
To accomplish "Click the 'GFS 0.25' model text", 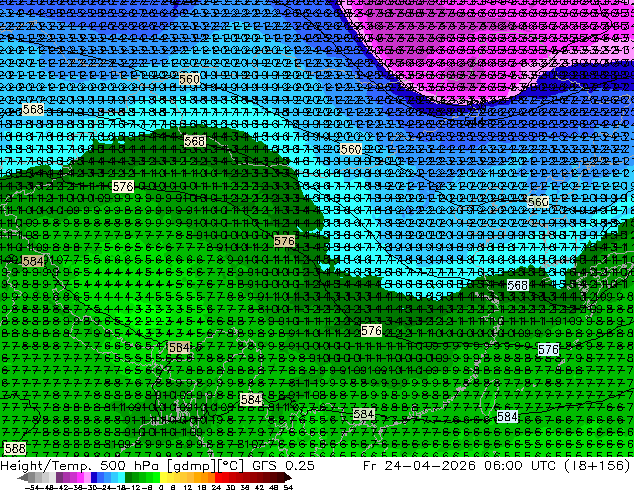I will coord(283,465).
